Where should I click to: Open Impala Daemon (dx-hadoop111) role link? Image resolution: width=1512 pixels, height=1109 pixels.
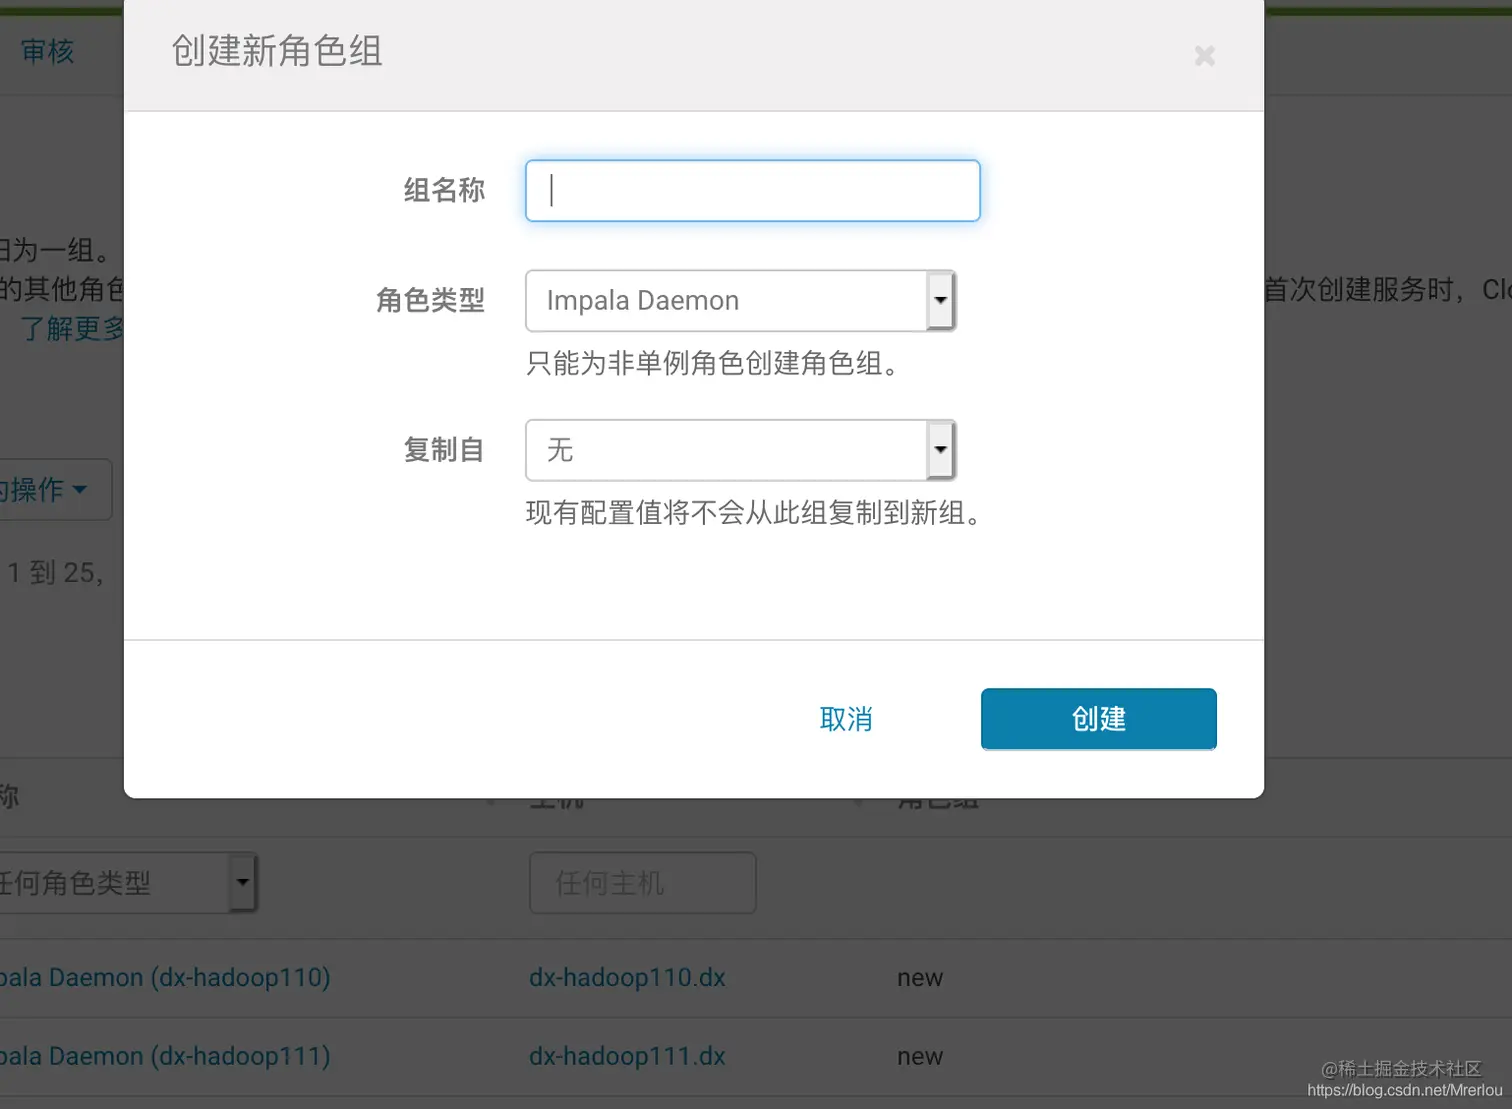click(x=165, y=1057)
